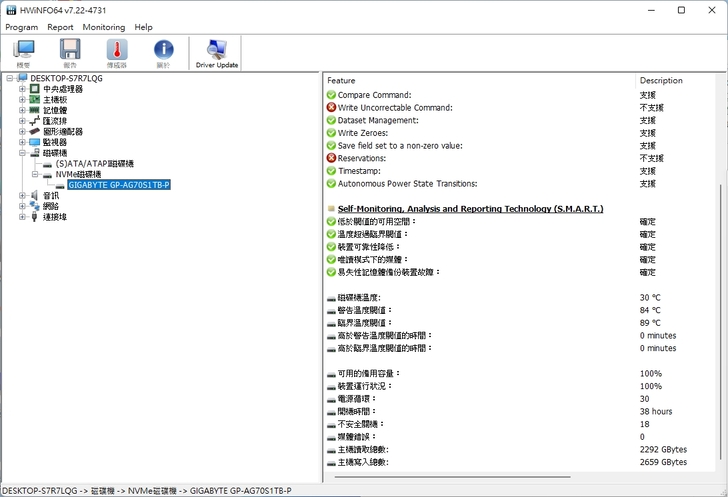Click the status bar path text

pyautogui.click(x=147, y=490)
